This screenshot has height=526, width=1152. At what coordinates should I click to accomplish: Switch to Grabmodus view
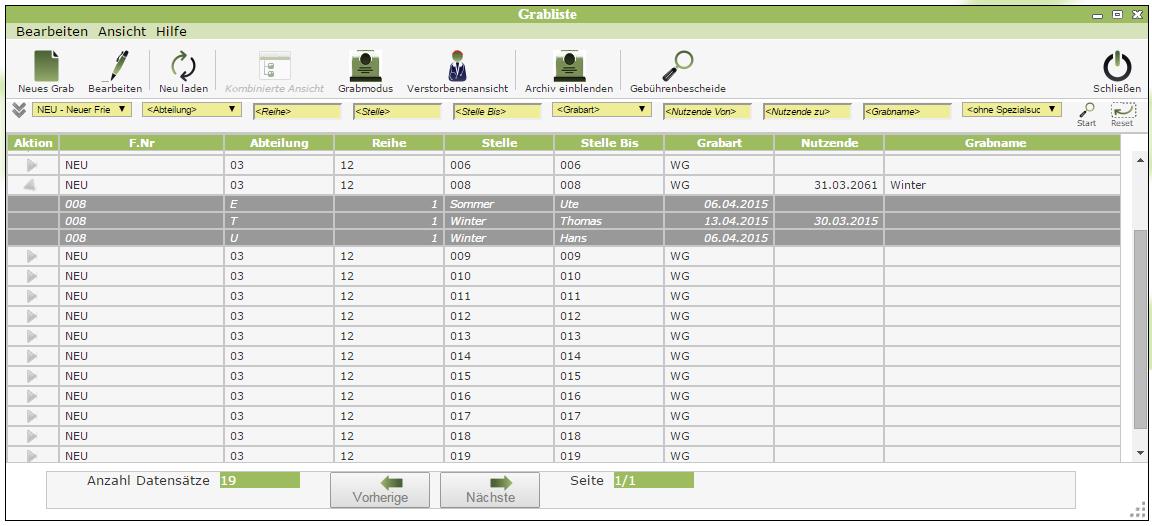point(366,68)
